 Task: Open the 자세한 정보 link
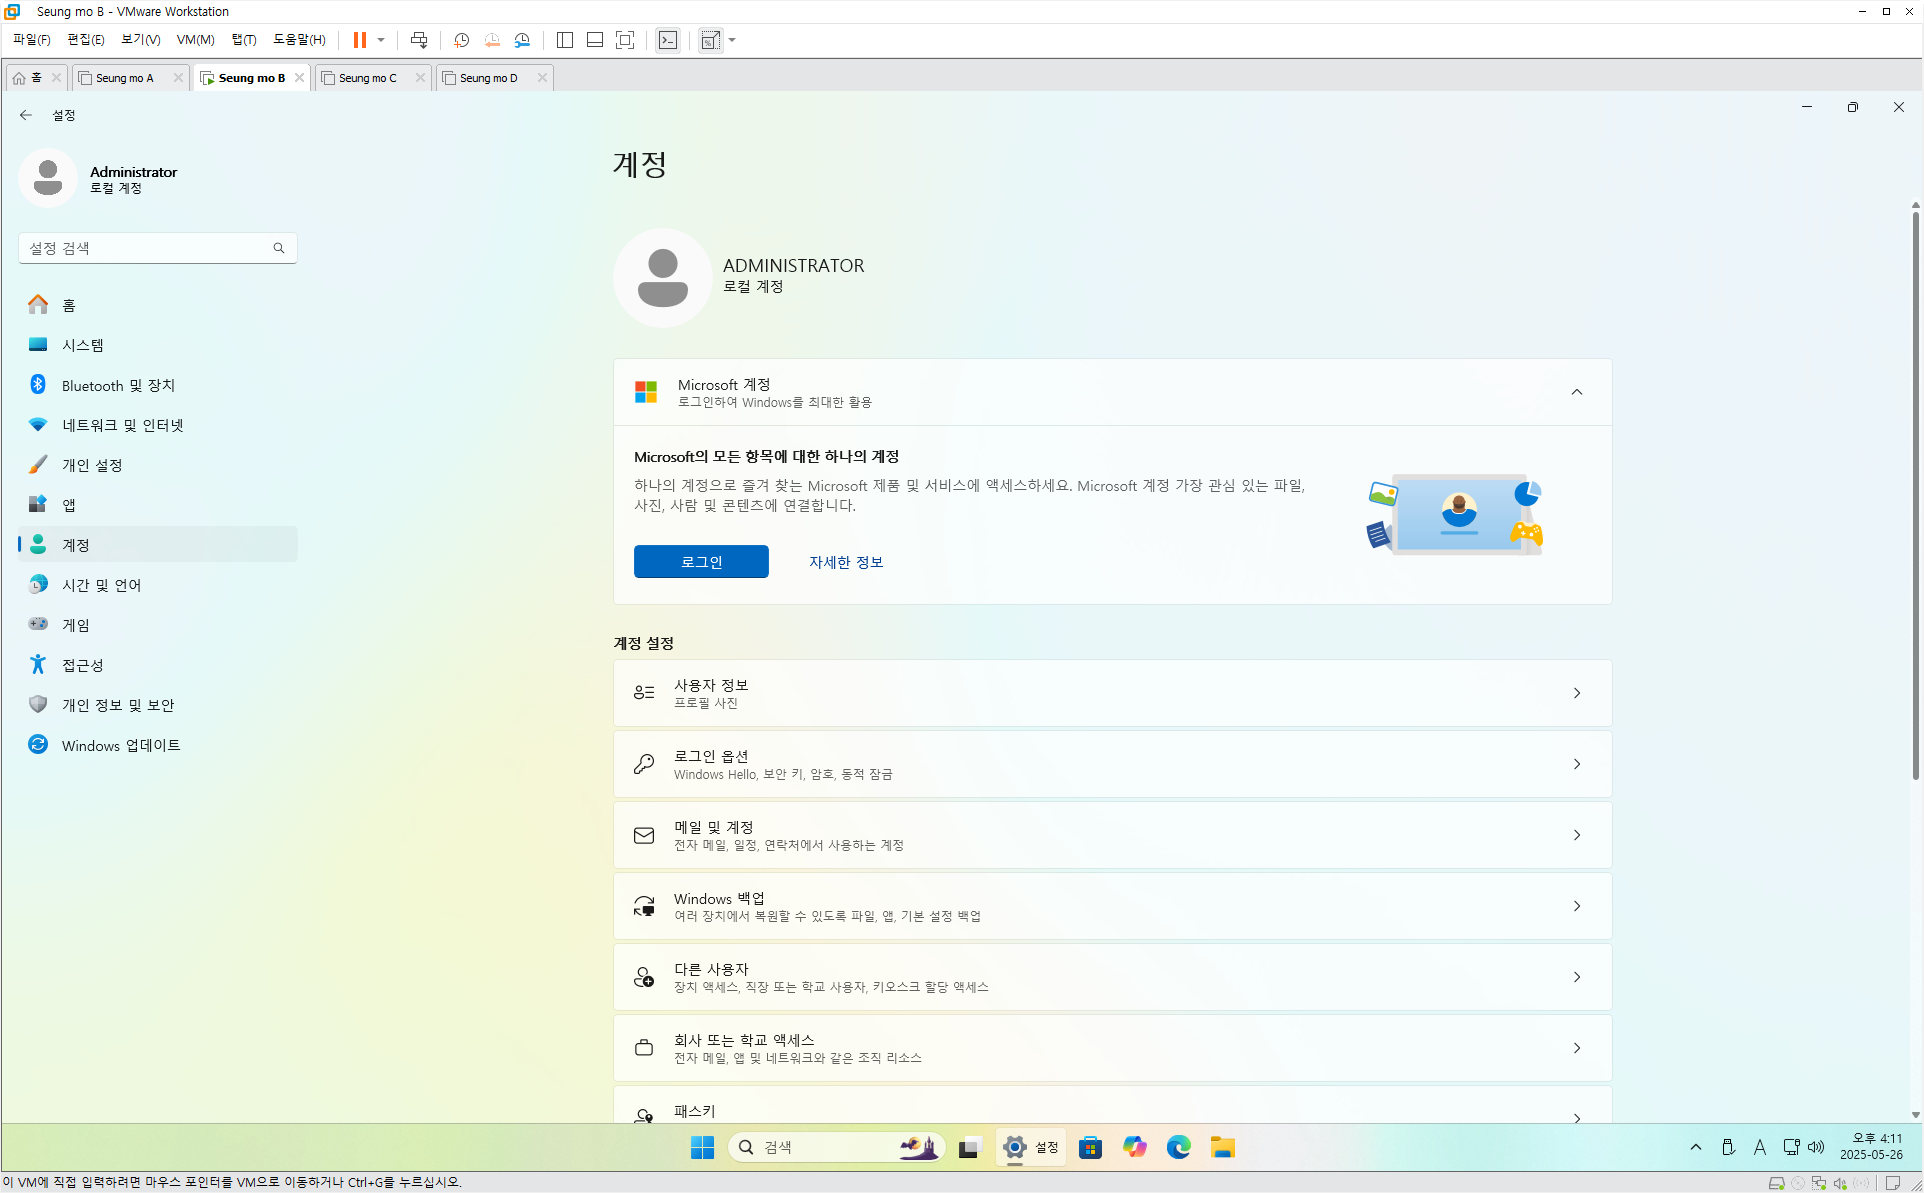click(x=845, y=562)
